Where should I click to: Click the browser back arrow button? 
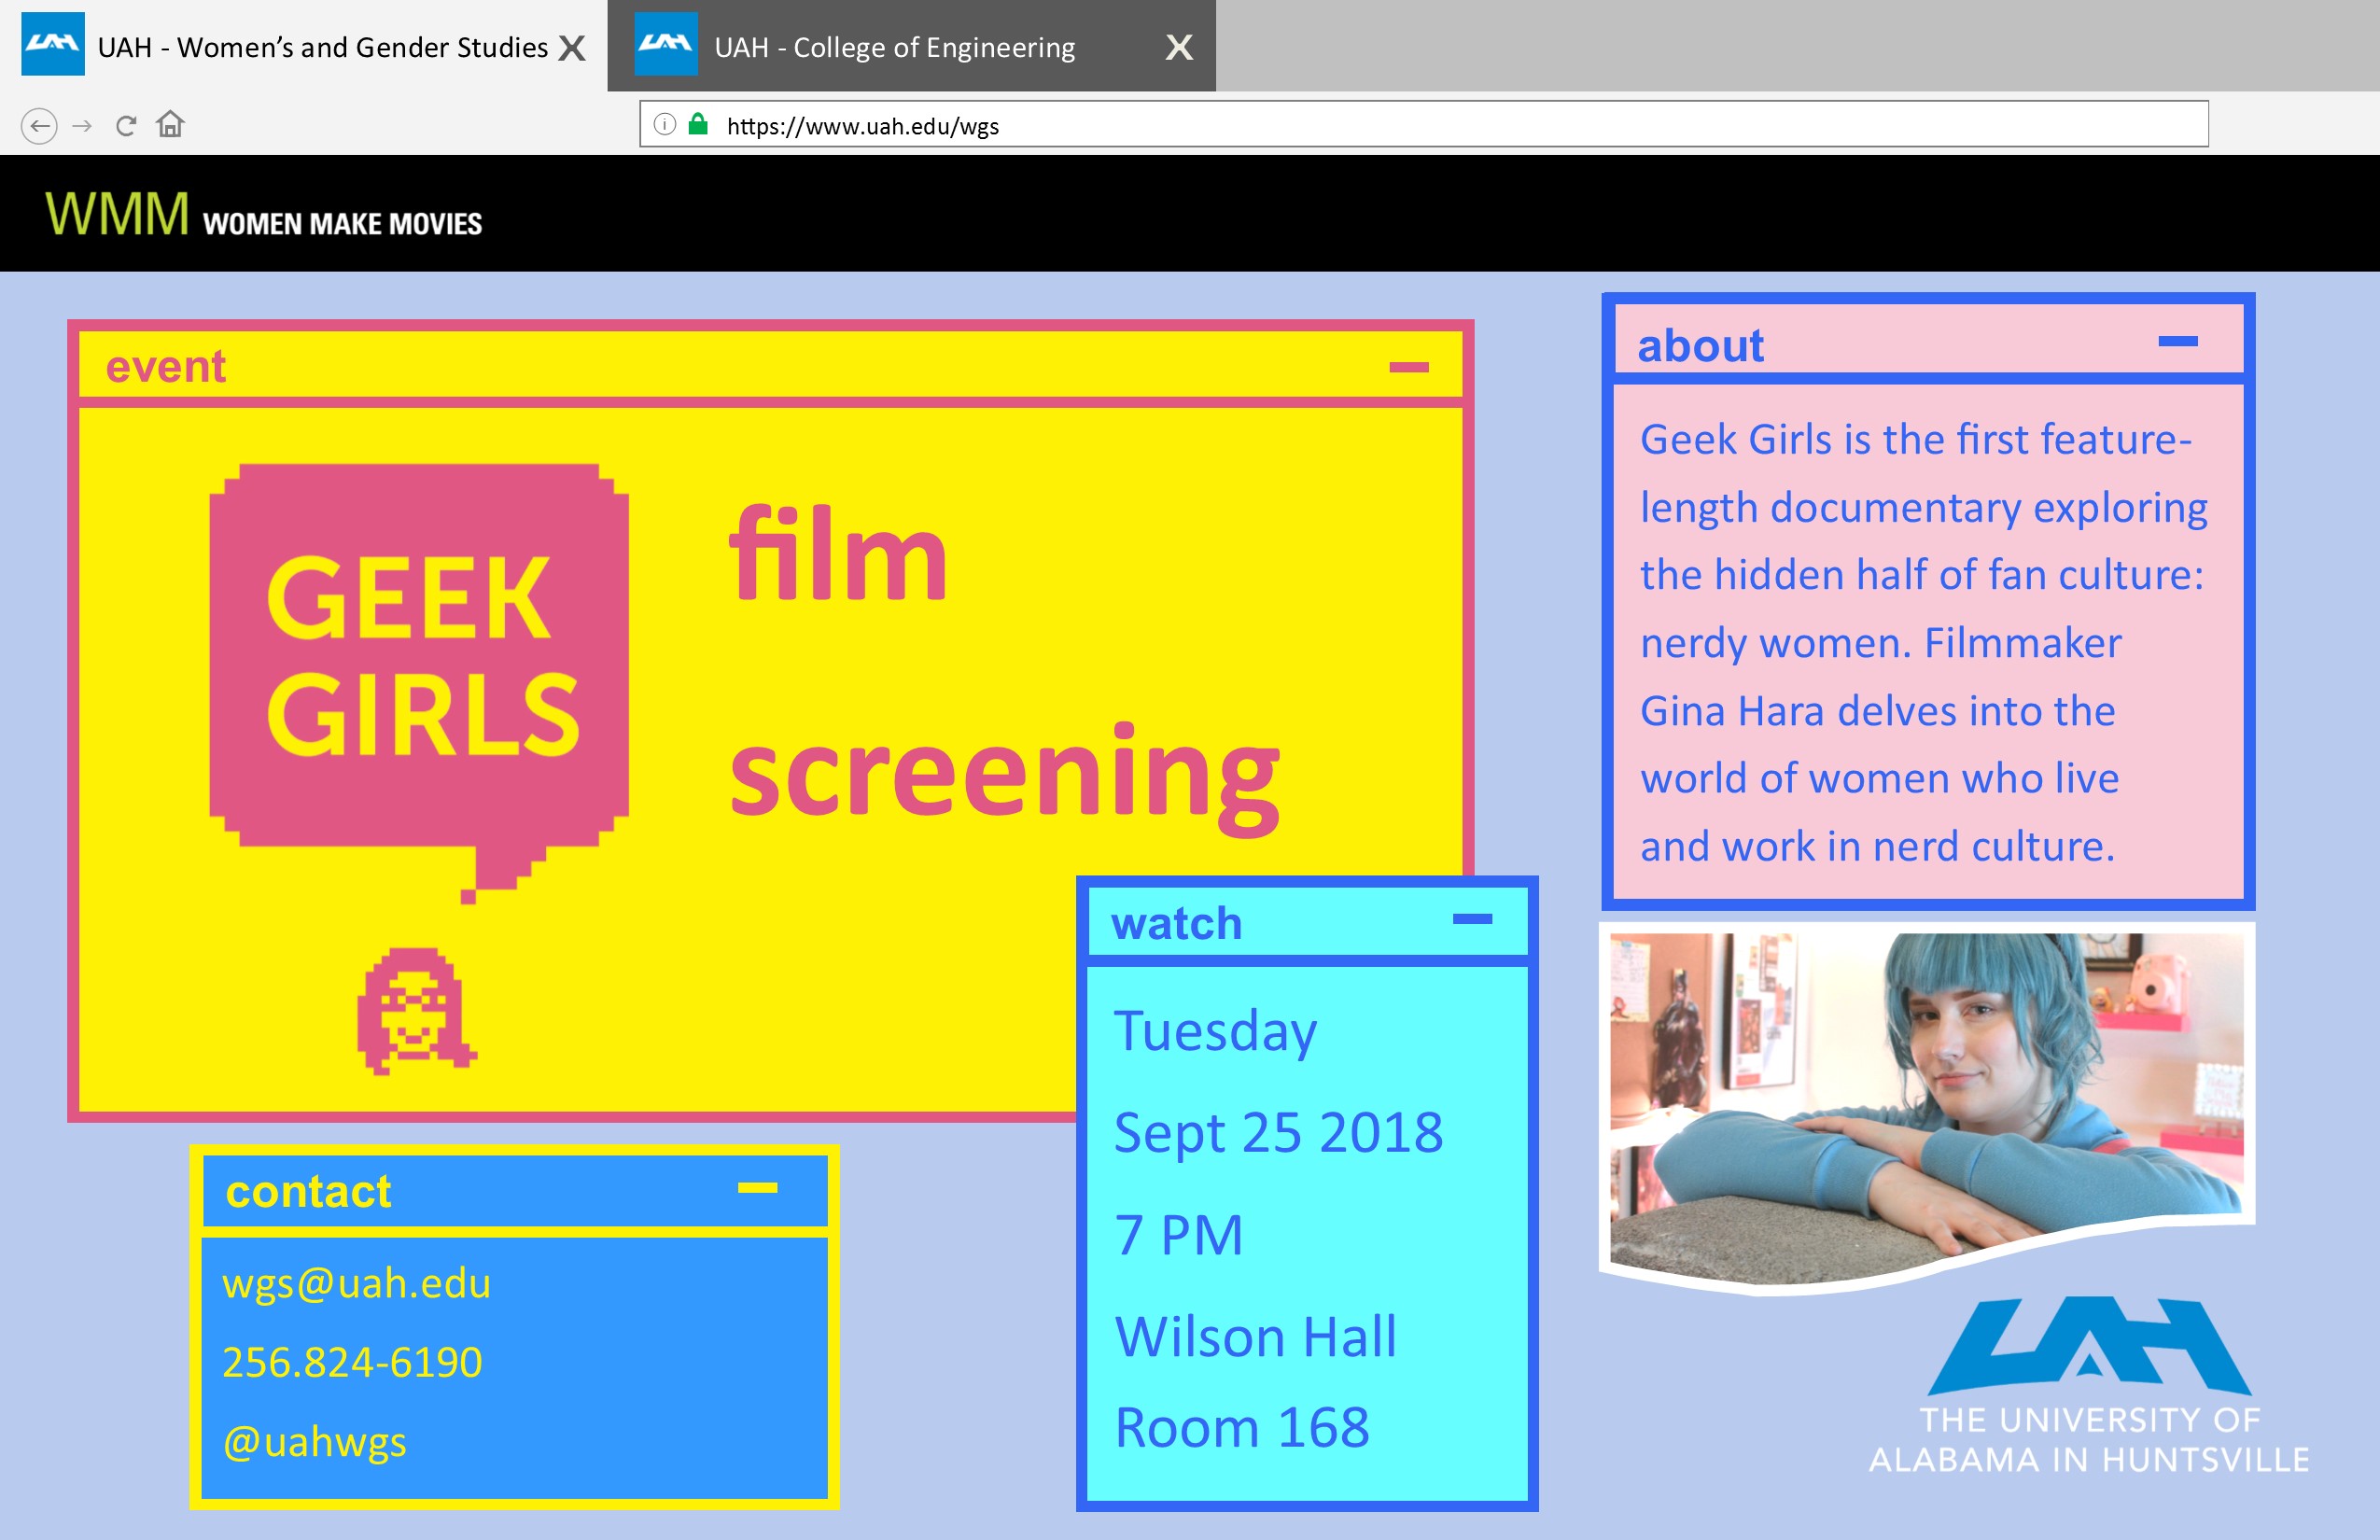click(x=39, y=126)
